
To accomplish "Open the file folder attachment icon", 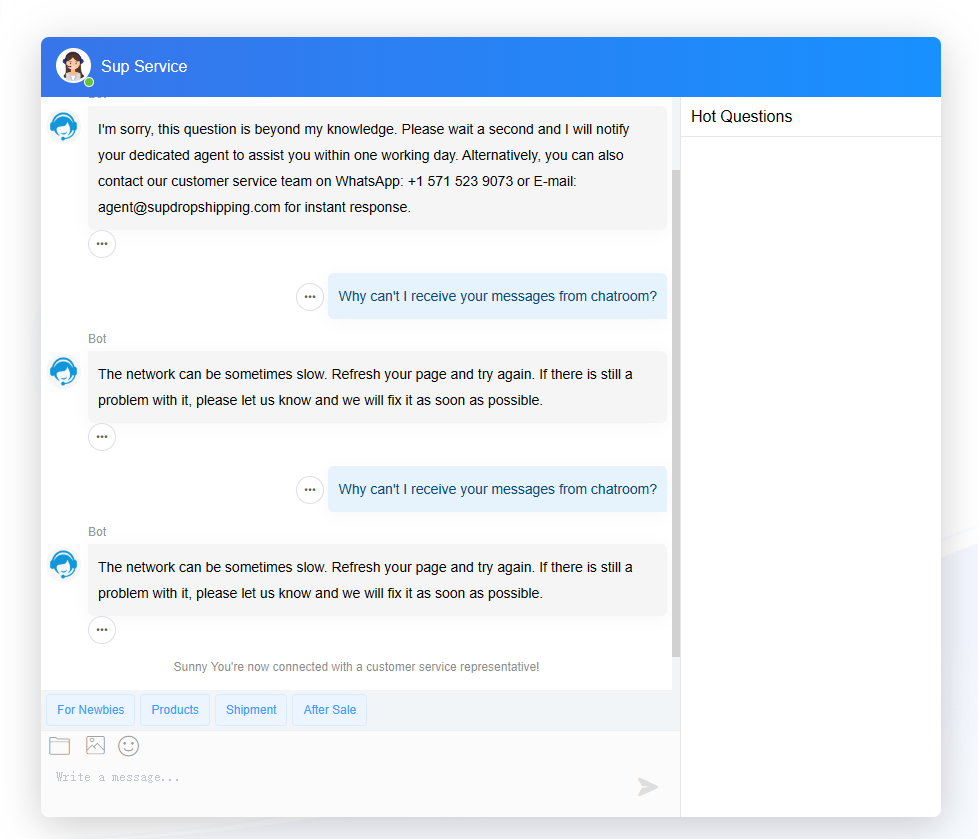I will [59, 745].
